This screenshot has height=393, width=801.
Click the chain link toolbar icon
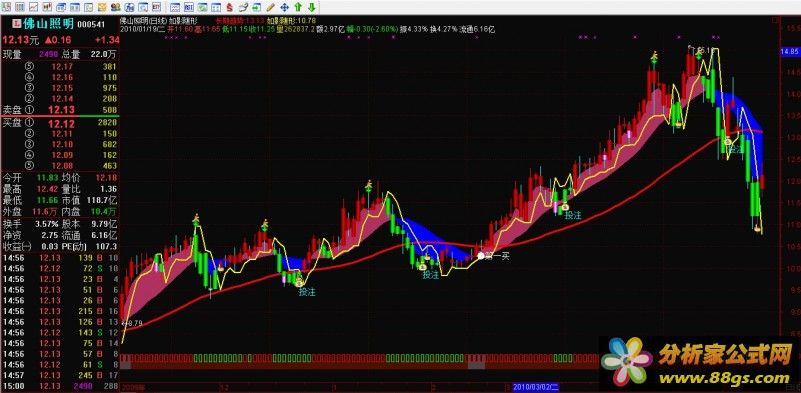tap(243, 7)
